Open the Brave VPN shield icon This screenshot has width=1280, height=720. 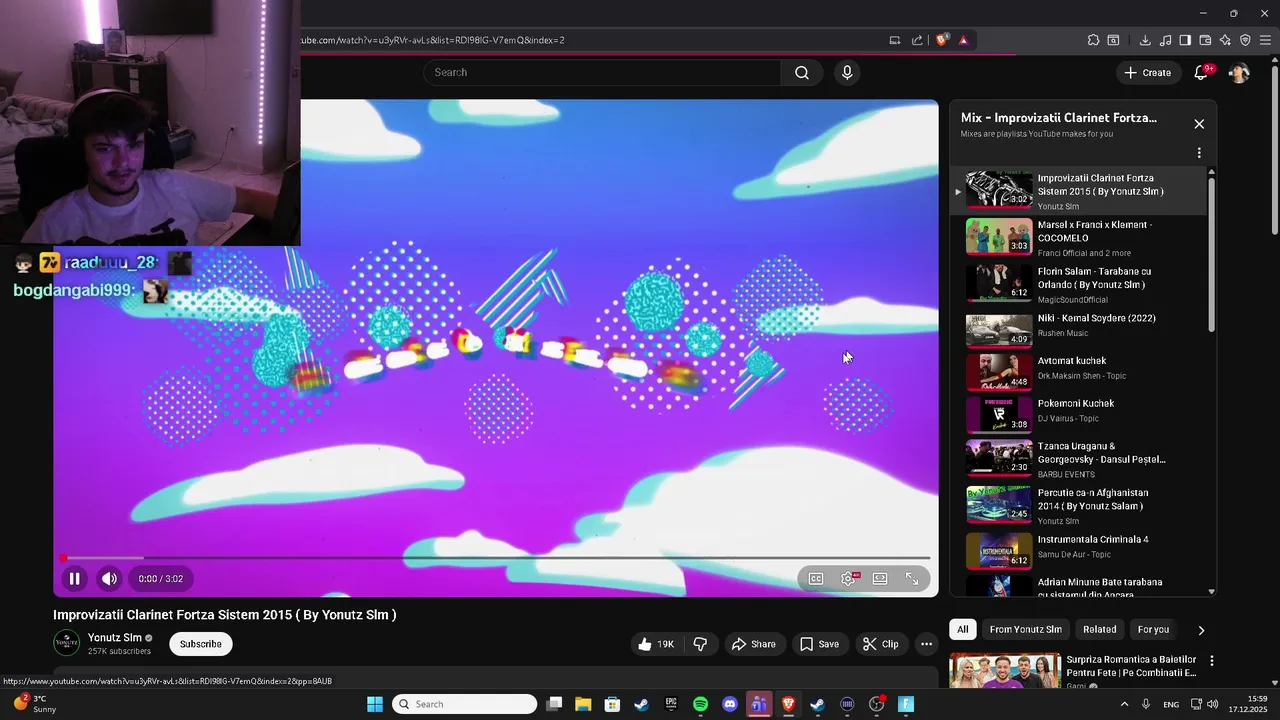[1245, 40]
